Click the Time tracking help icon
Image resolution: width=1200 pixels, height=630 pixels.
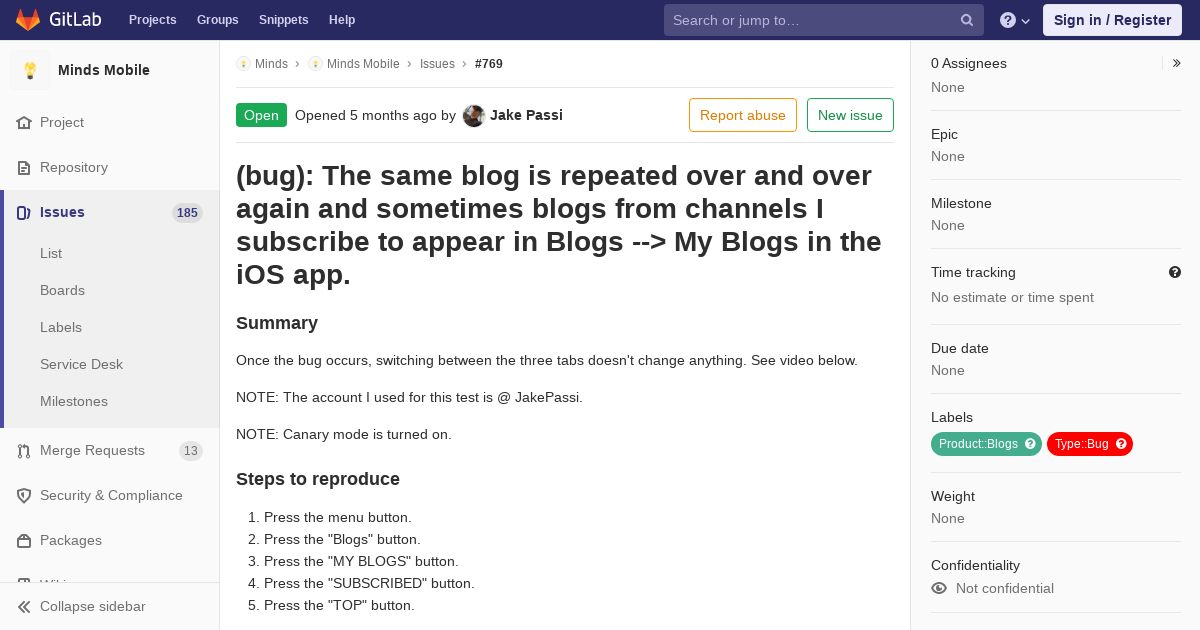tap(1175, 272)
